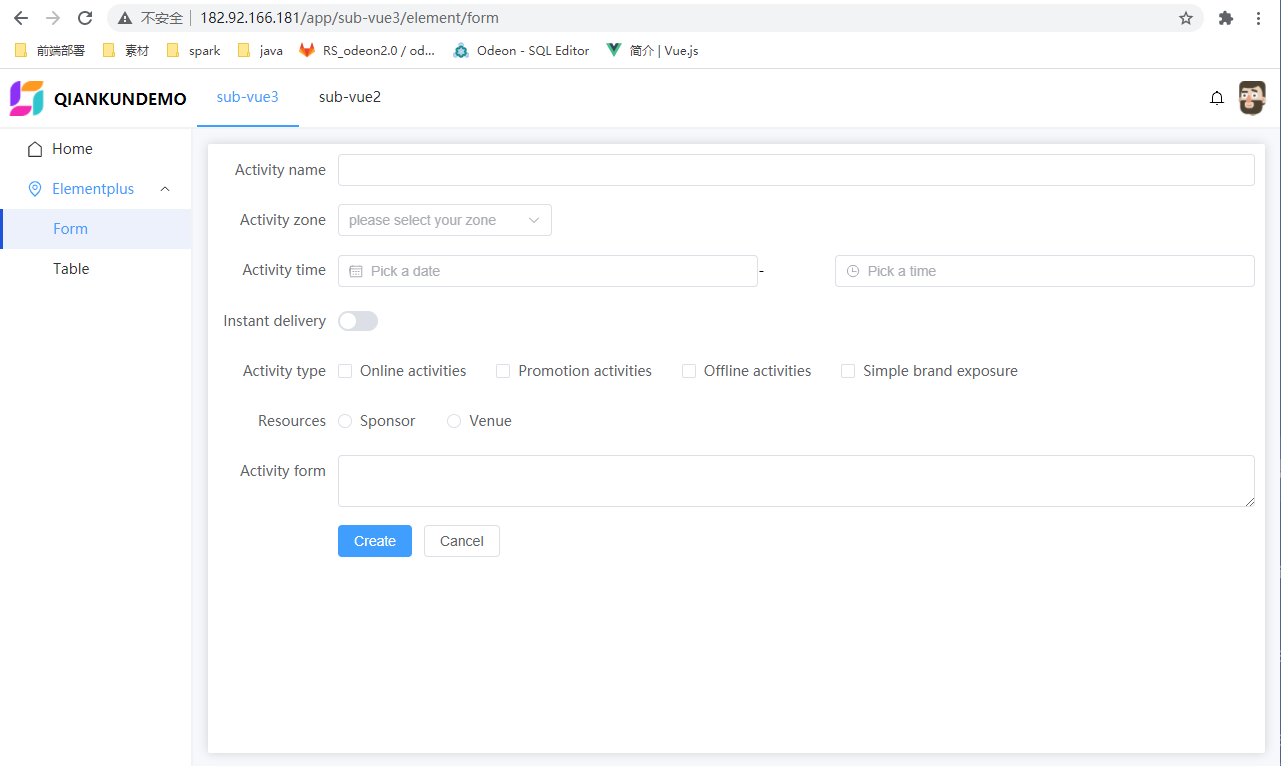1281x766 pixels.
Task: Click calendar icon in date picker
Action: coord(356,271)
